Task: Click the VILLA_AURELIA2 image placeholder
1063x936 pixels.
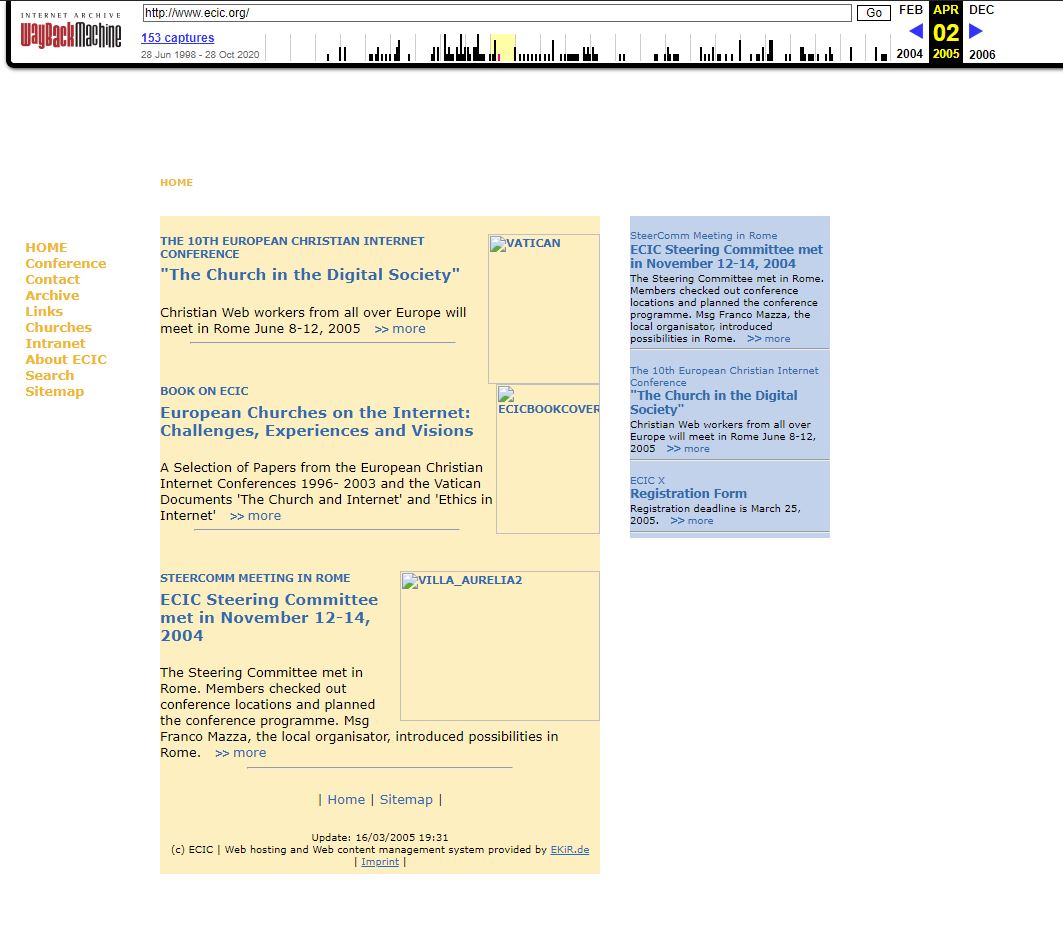Action: click(x=499, y=645)
